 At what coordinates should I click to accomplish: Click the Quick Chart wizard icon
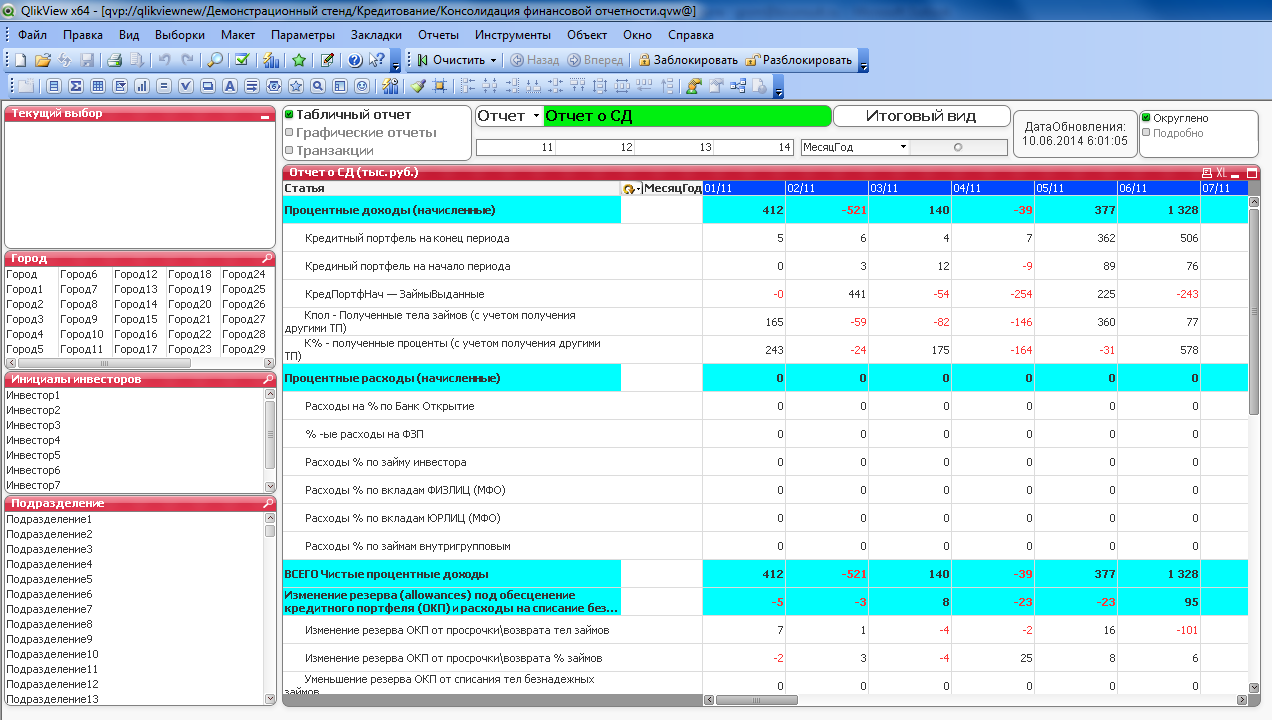pyautogui.click(x=270, y=60)
